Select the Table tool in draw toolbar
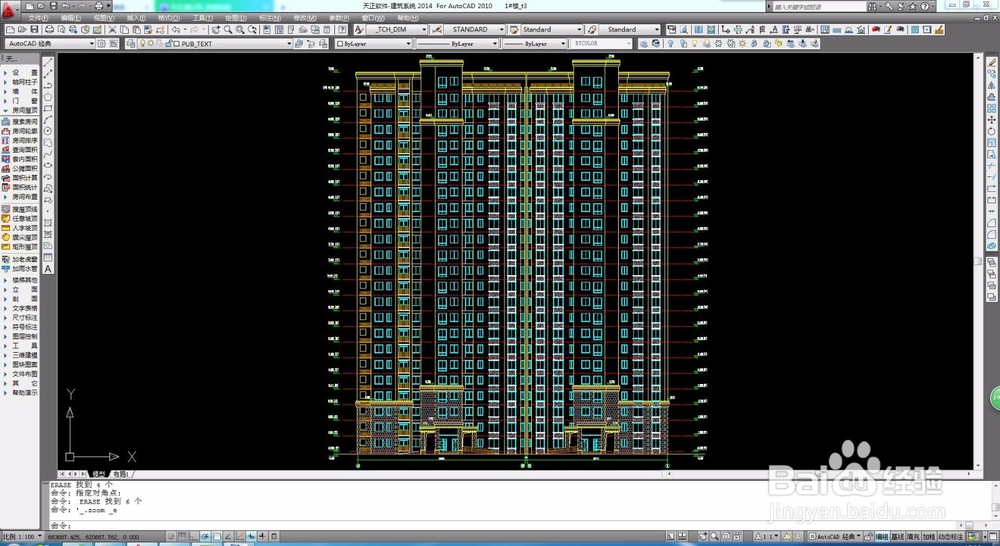This screenshot has width=1000, height=546. pos(48,258)
